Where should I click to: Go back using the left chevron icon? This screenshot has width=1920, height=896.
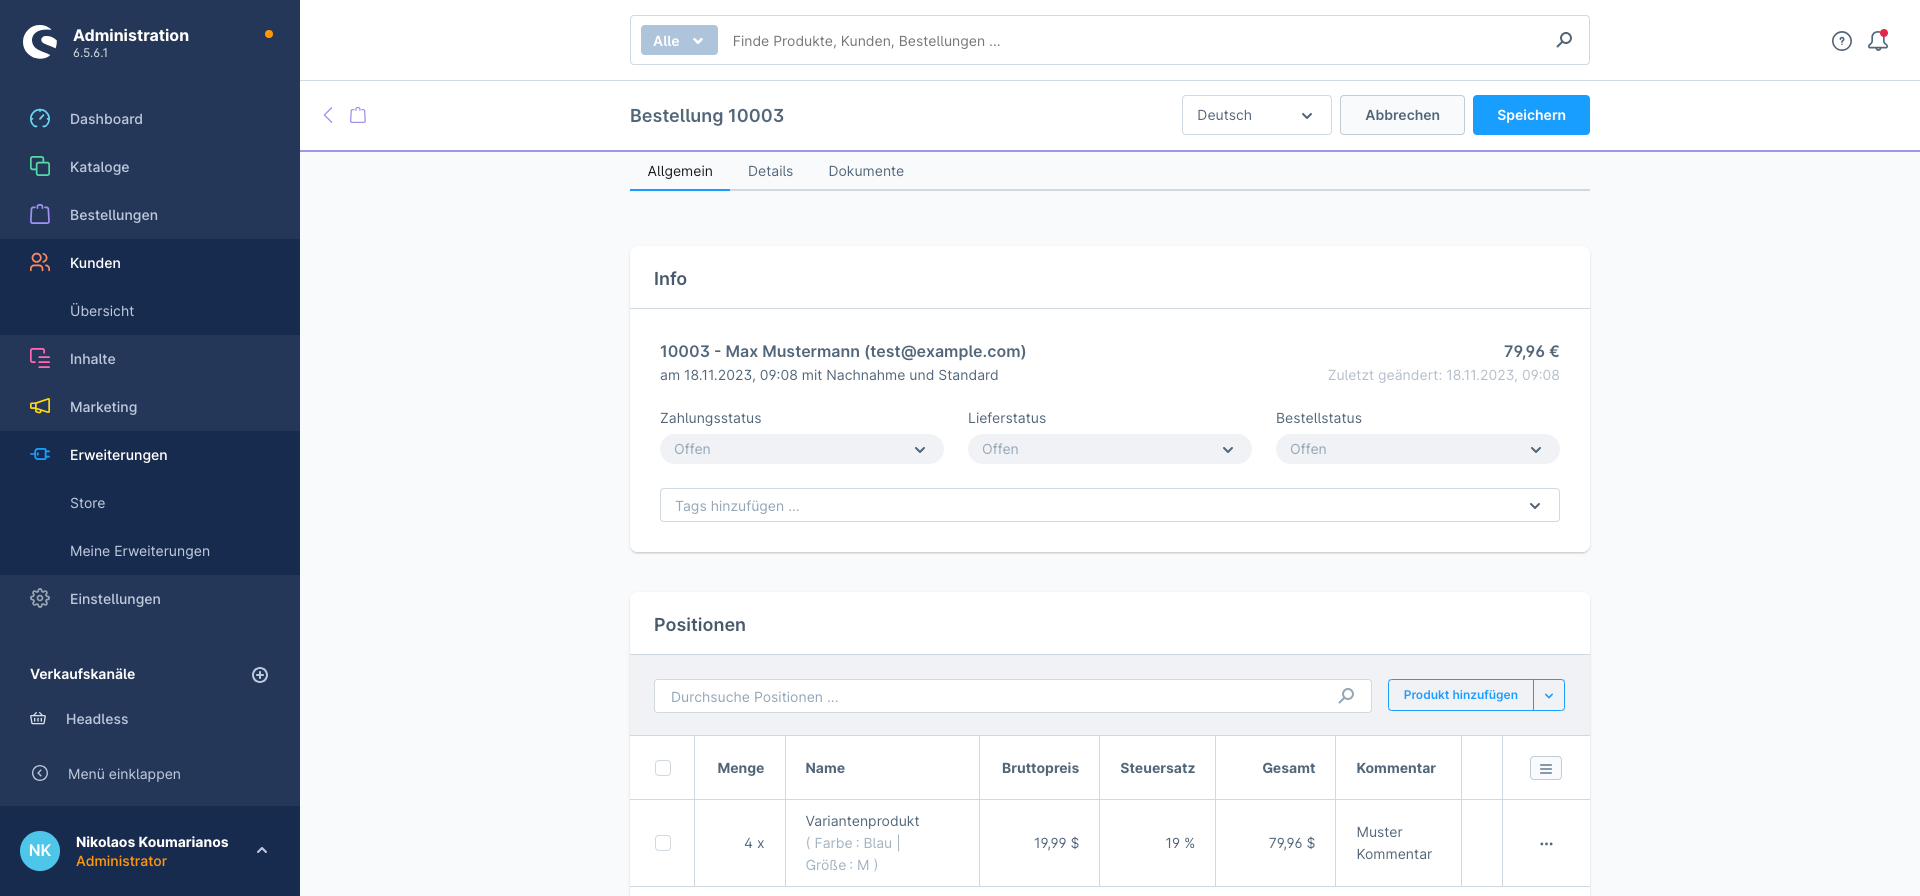328,115
